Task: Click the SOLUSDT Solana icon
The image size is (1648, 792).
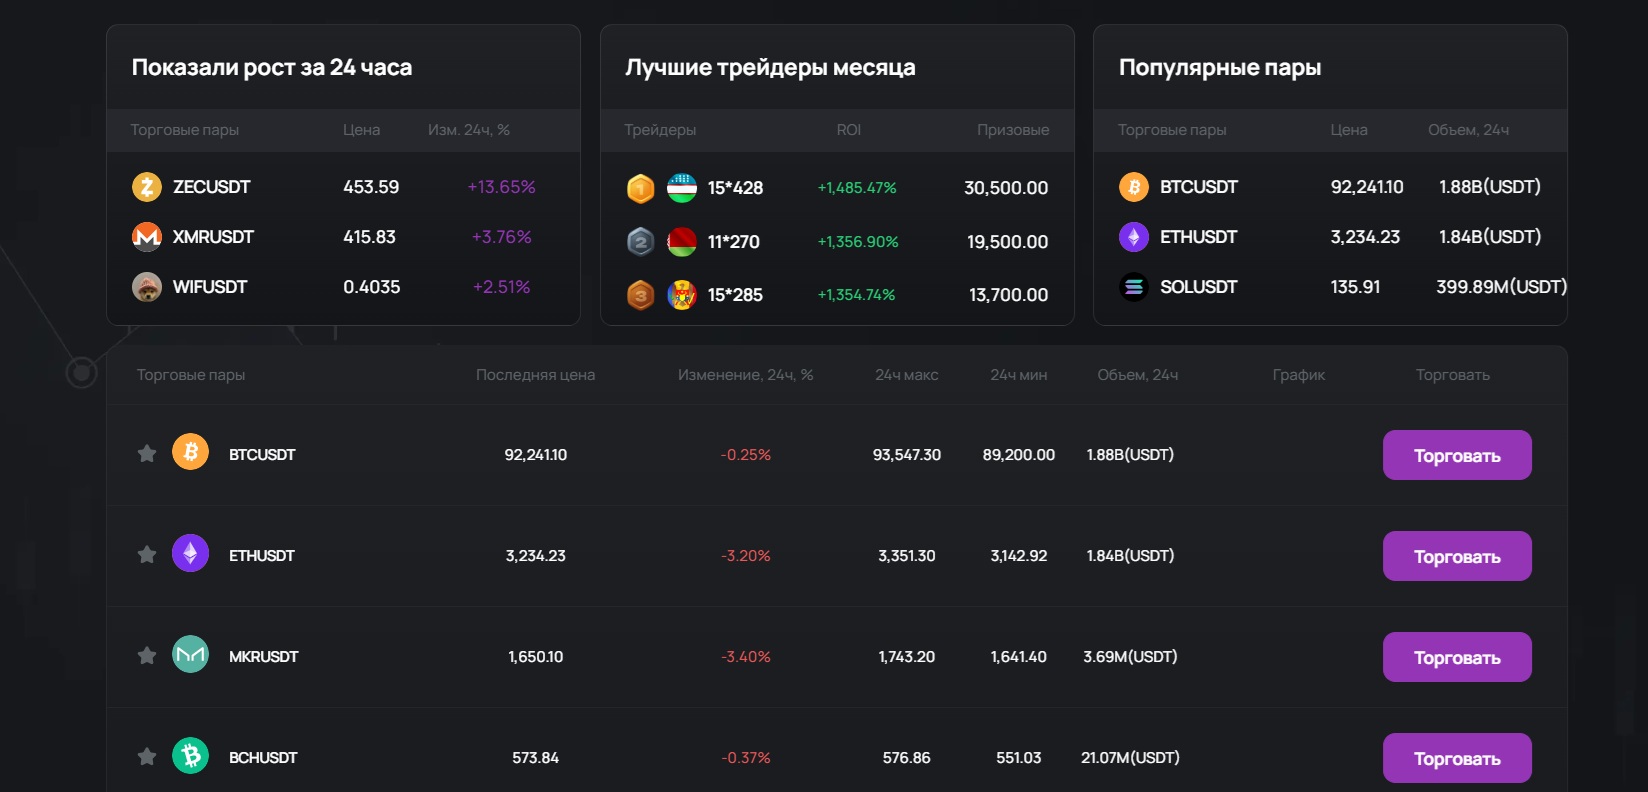Action: click(1134, 287)
